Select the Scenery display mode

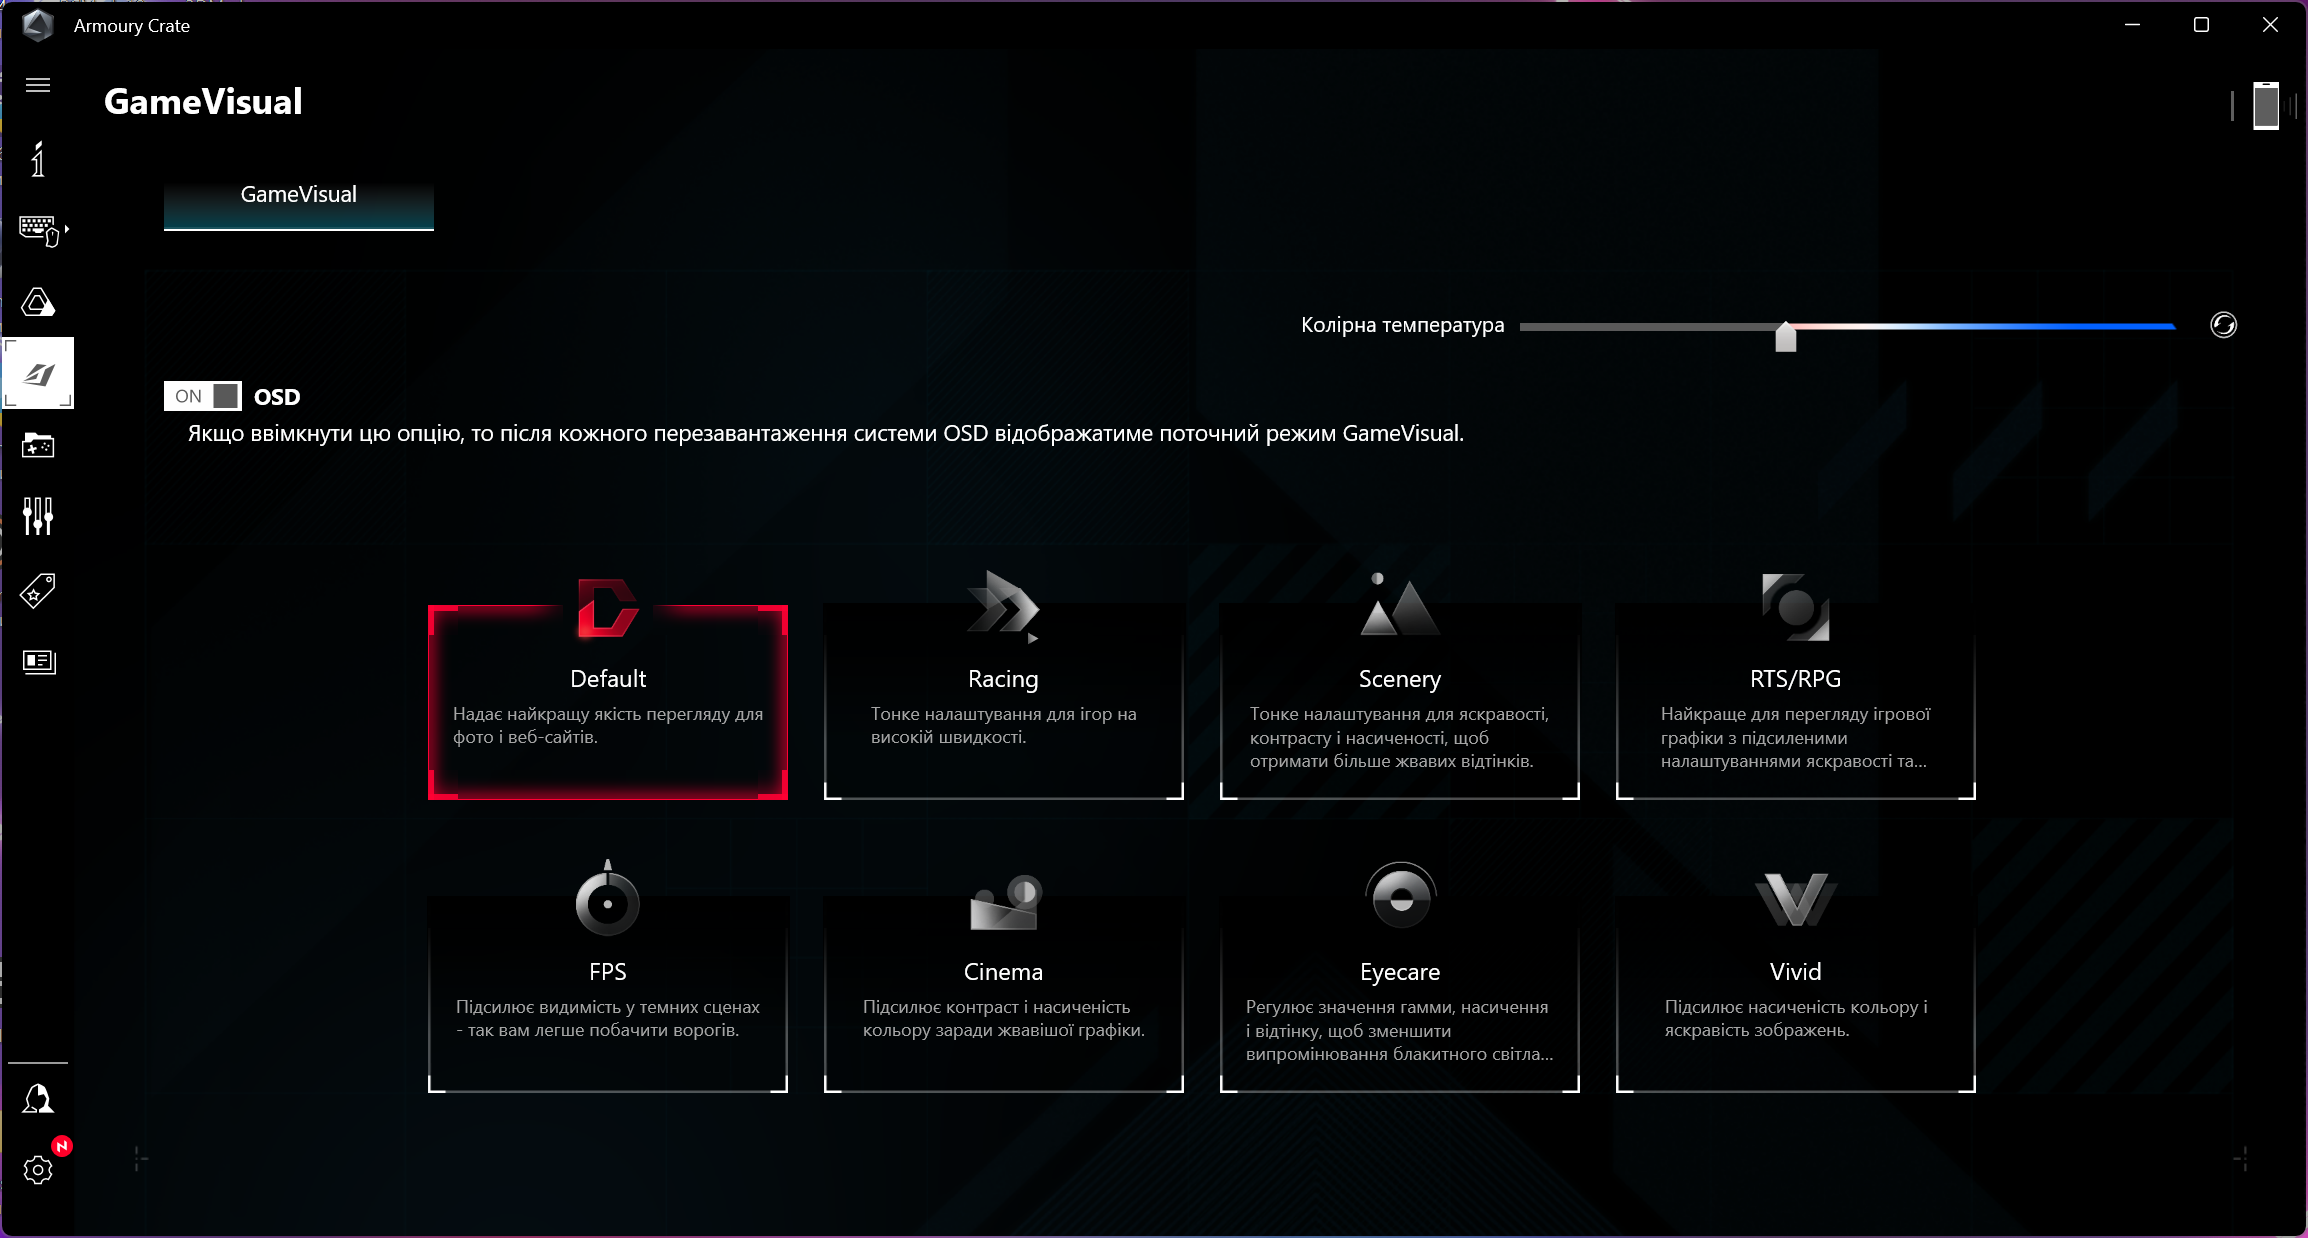(1399, 700)
